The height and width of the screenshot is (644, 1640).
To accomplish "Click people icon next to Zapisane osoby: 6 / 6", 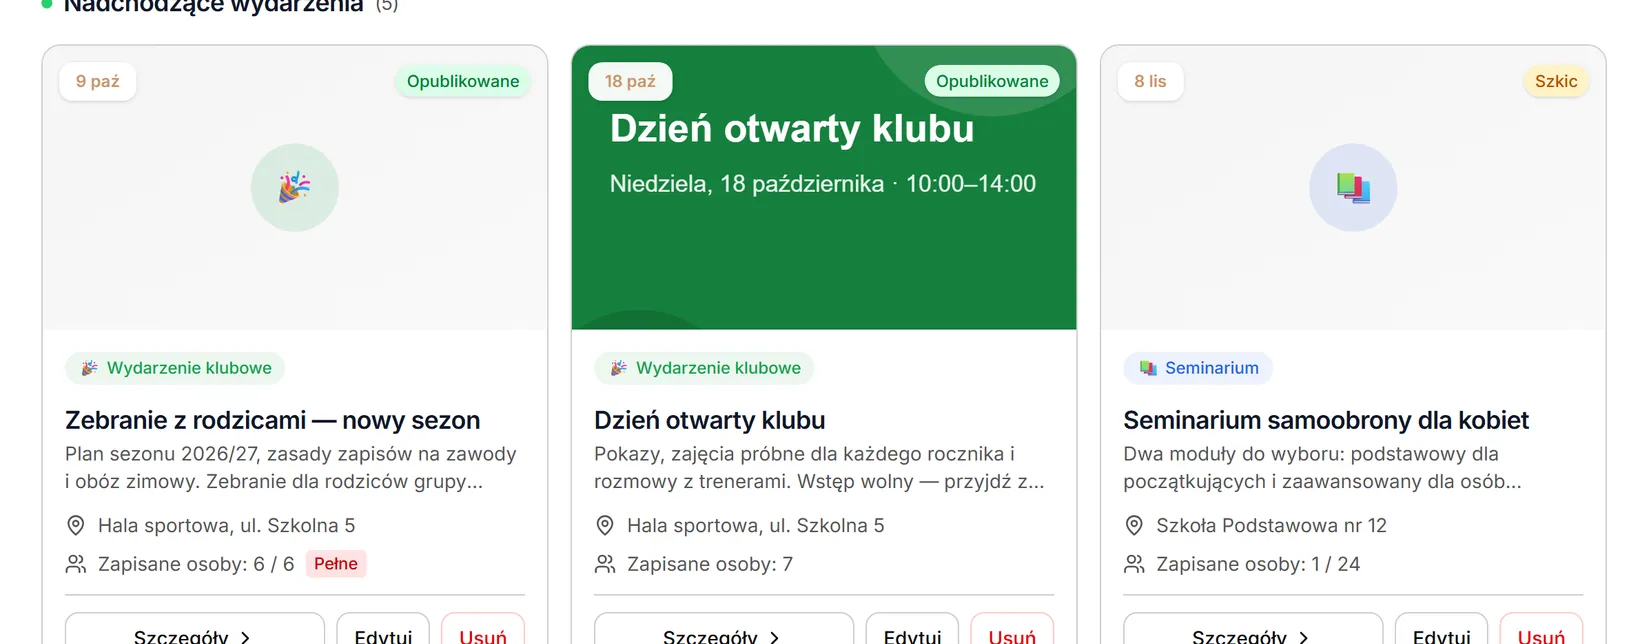I will pyautogui.click(x=75, y=564).
